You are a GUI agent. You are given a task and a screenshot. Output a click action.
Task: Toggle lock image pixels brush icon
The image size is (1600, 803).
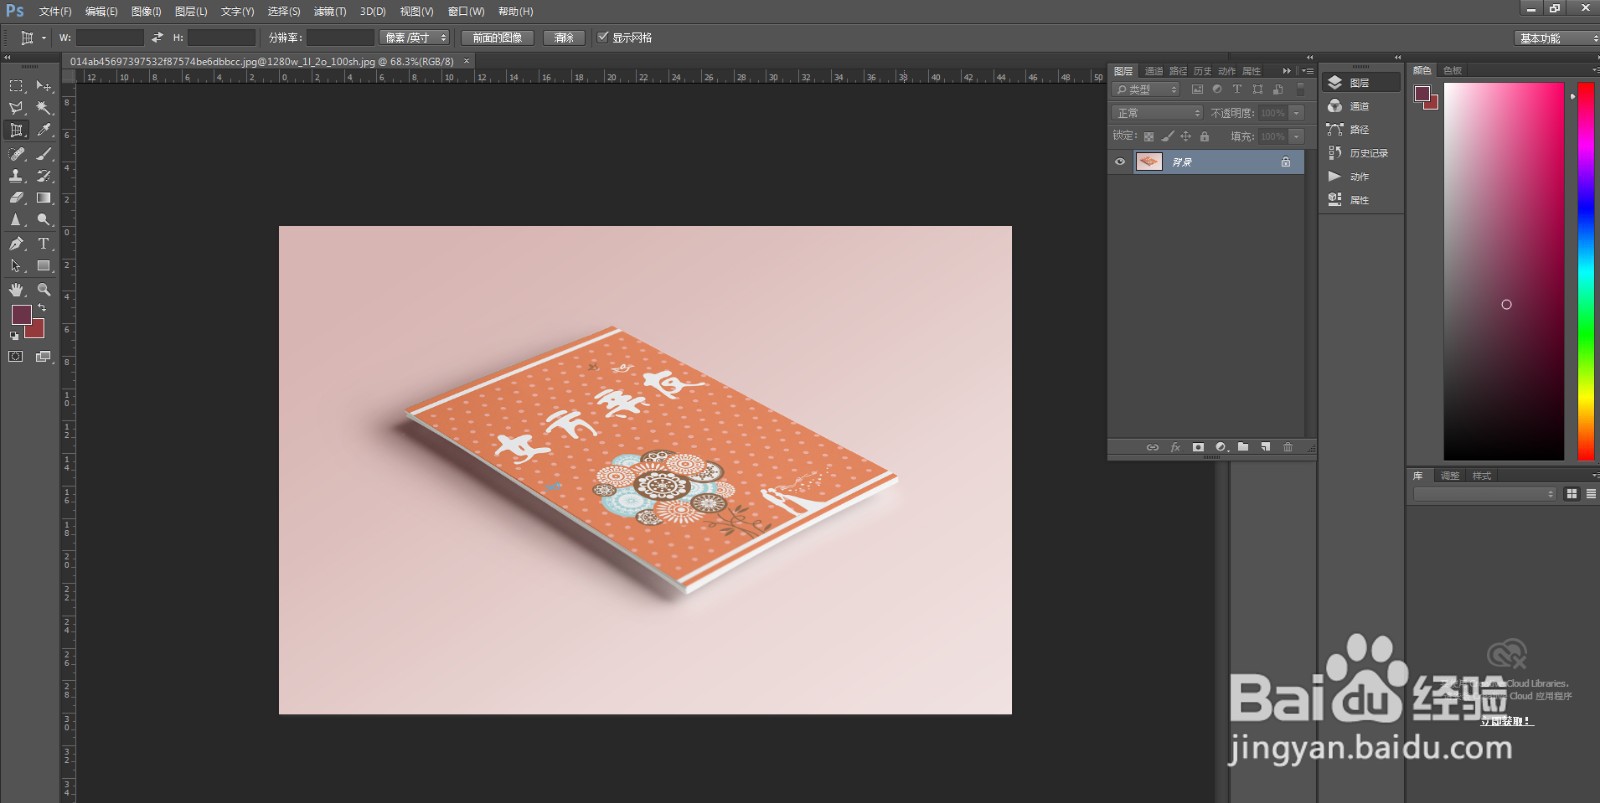tap(1168, 136)
